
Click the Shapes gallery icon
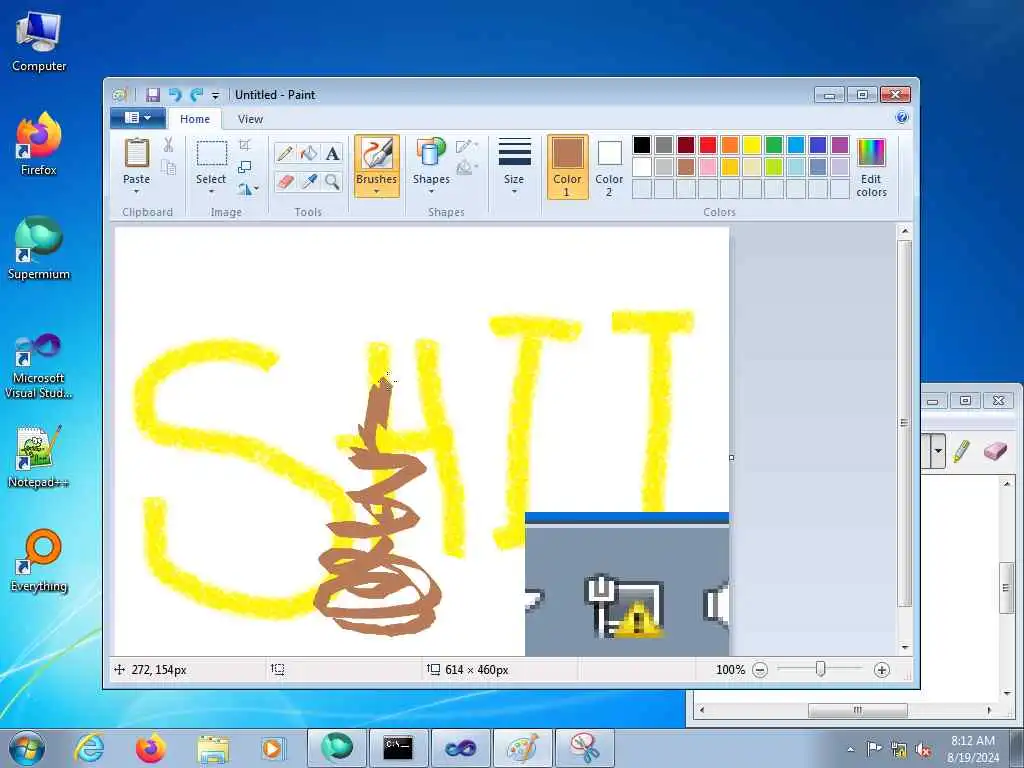tap(431, 153)
